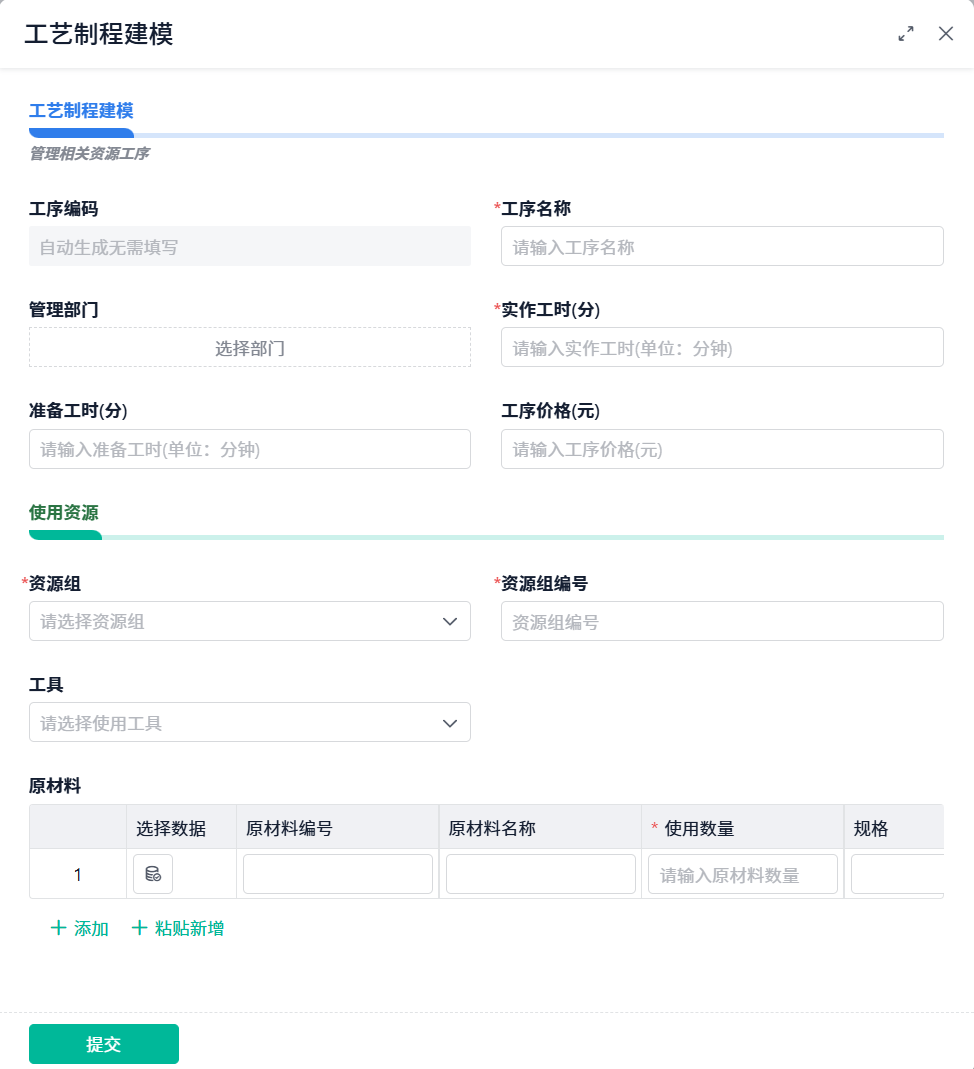974x1069 pixels.
Task: Click the plus icon next to 添加
Action: [58, 928]
